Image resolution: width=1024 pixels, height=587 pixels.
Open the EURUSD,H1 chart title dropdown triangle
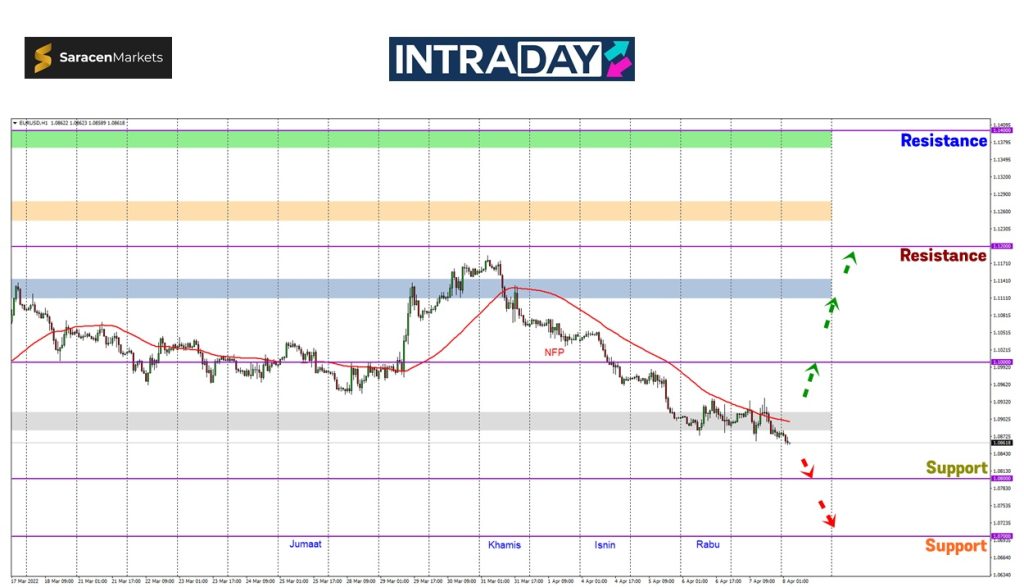click(15, 123)
